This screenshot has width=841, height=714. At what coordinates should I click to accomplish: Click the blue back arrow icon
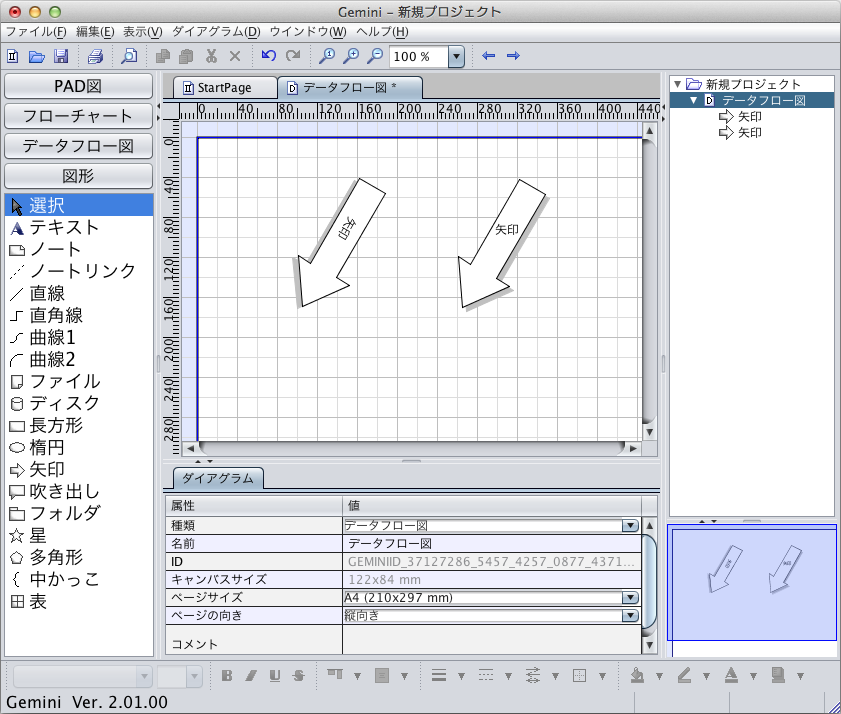pos(488,56)
